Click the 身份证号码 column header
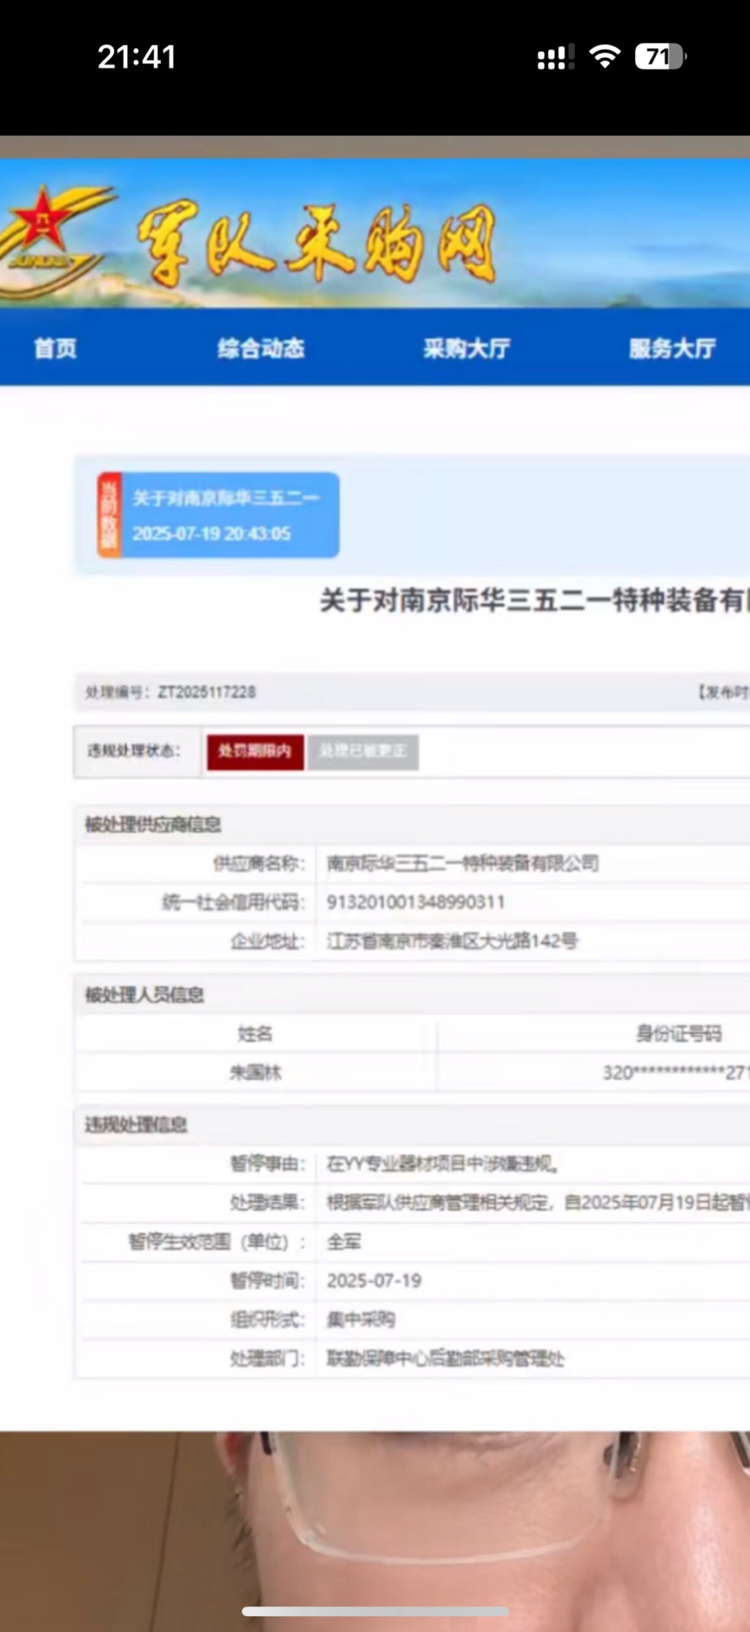750x1632 pixels. pos(679,1033)
